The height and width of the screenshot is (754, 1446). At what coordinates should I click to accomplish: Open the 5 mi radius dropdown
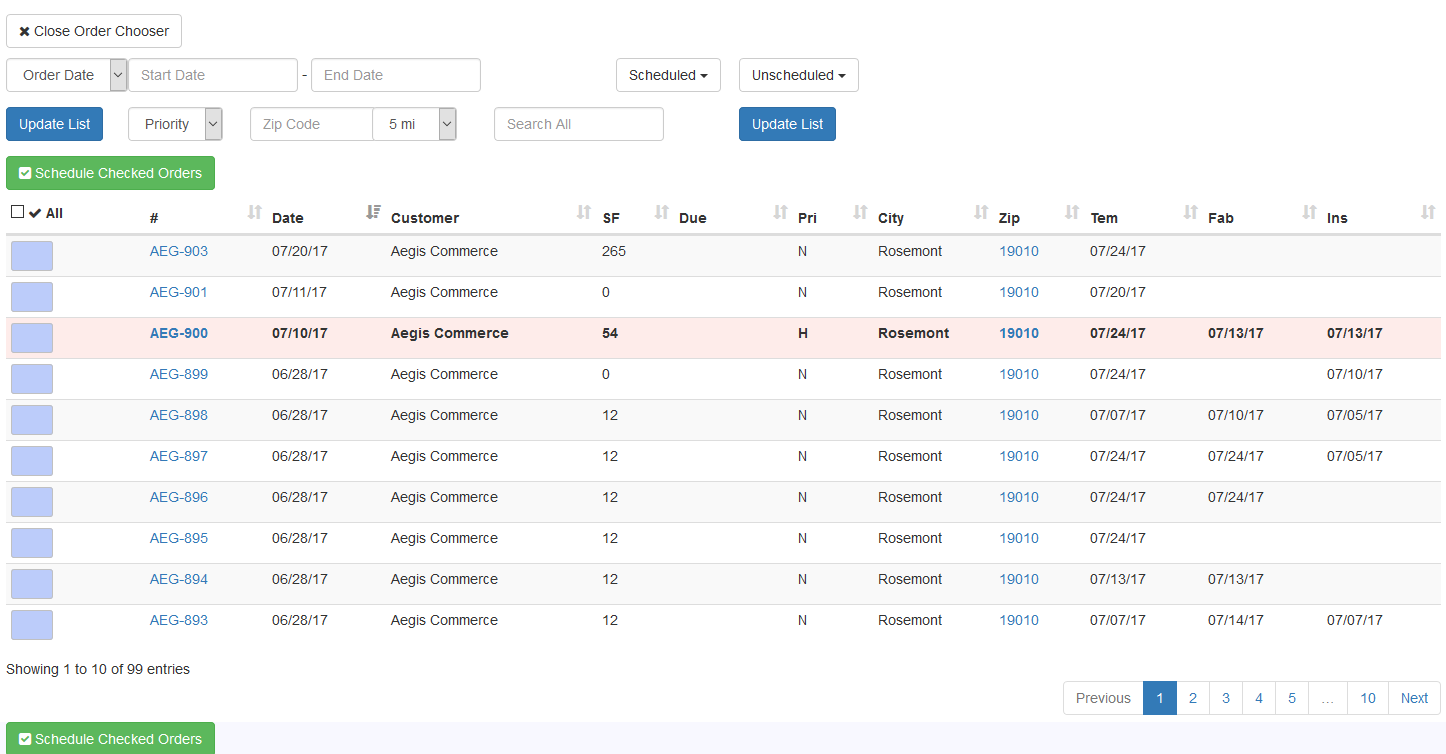pos(414,124)
